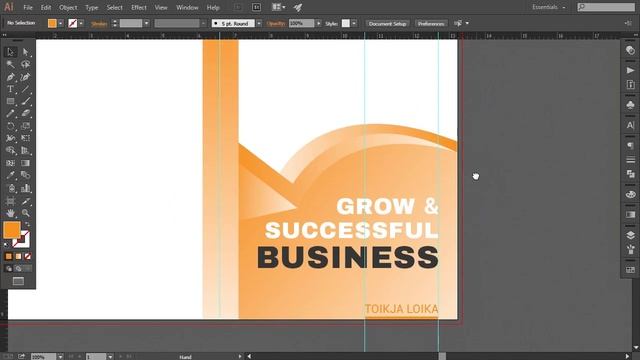Select the Scale tool
This screenshot has height=360, width=640.
point(26,126)
